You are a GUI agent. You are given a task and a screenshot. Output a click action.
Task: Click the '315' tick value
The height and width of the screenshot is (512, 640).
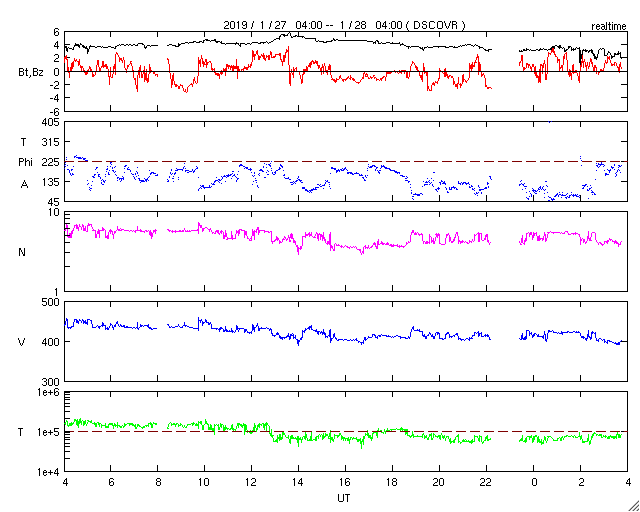(x=50, y=142)
